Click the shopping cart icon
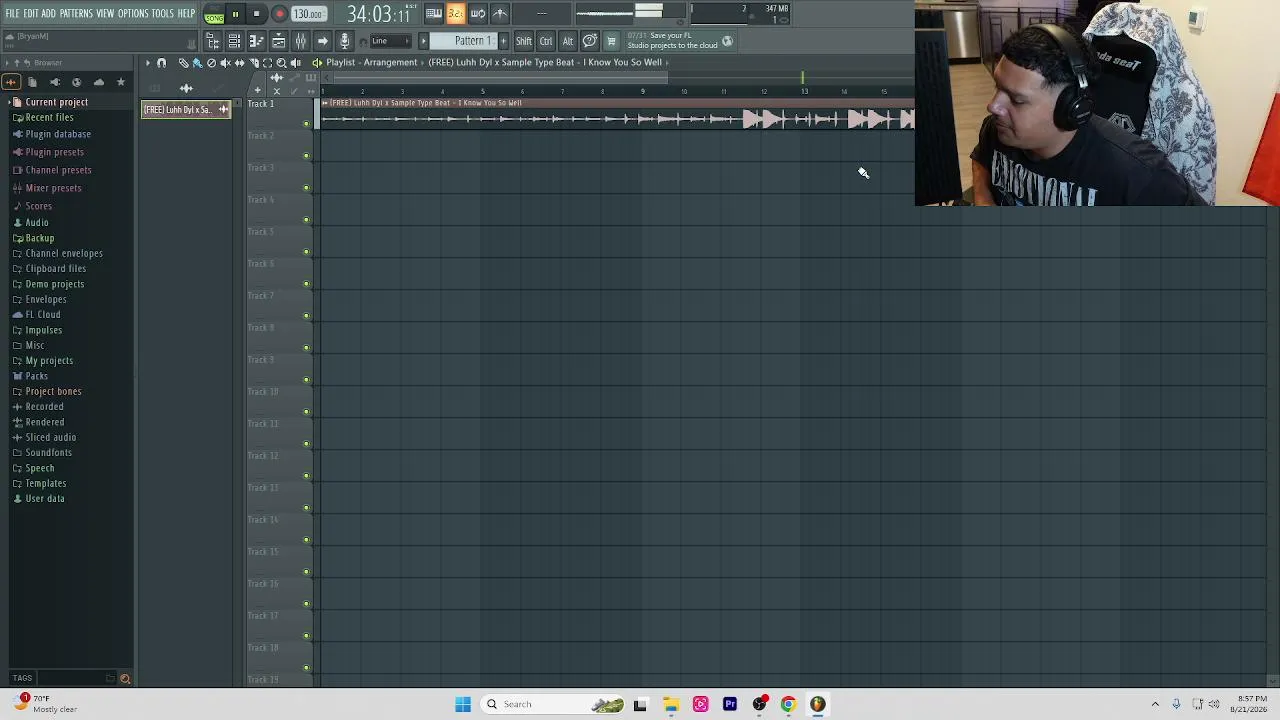 [x=611, y=41]
